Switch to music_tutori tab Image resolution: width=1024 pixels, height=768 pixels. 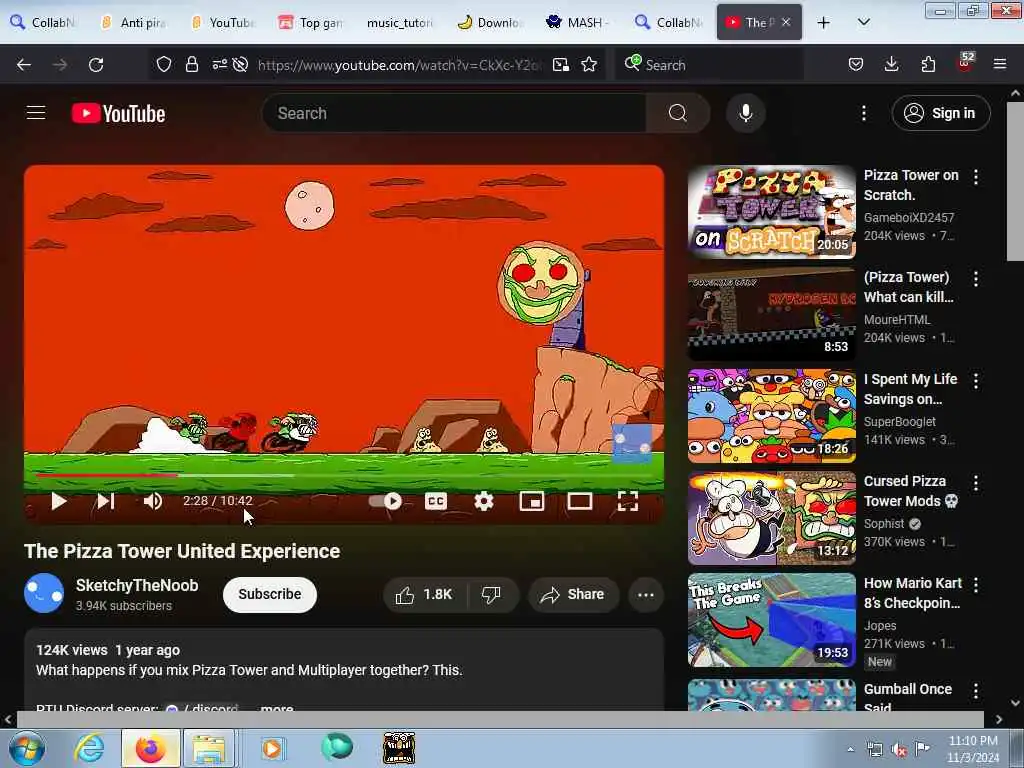click(x=400, y=22)
